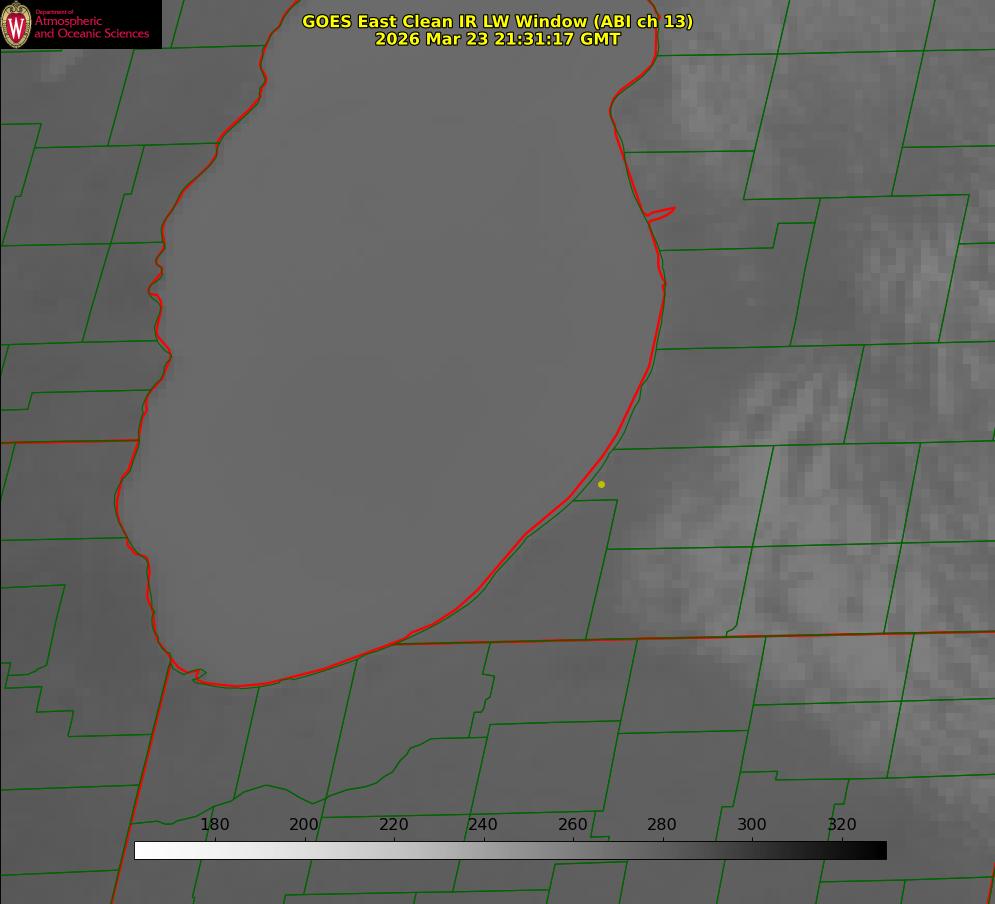Viewport: 995px width, 904px height.
Task: Click the GOES East Clean IR title
Action: click(497, 21)
